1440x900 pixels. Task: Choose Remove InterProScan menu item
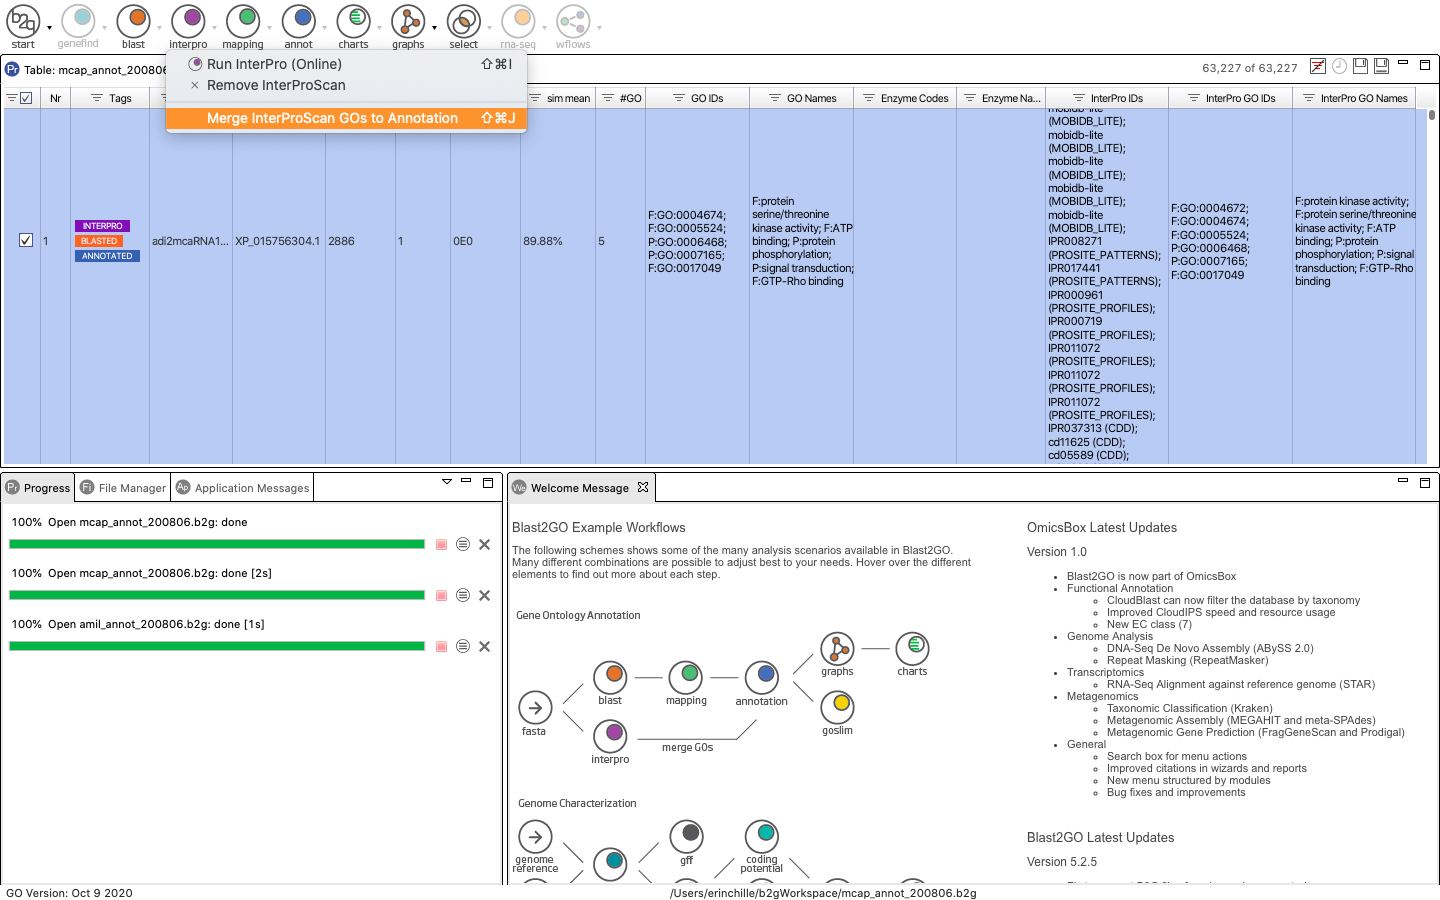coord(346,85)
